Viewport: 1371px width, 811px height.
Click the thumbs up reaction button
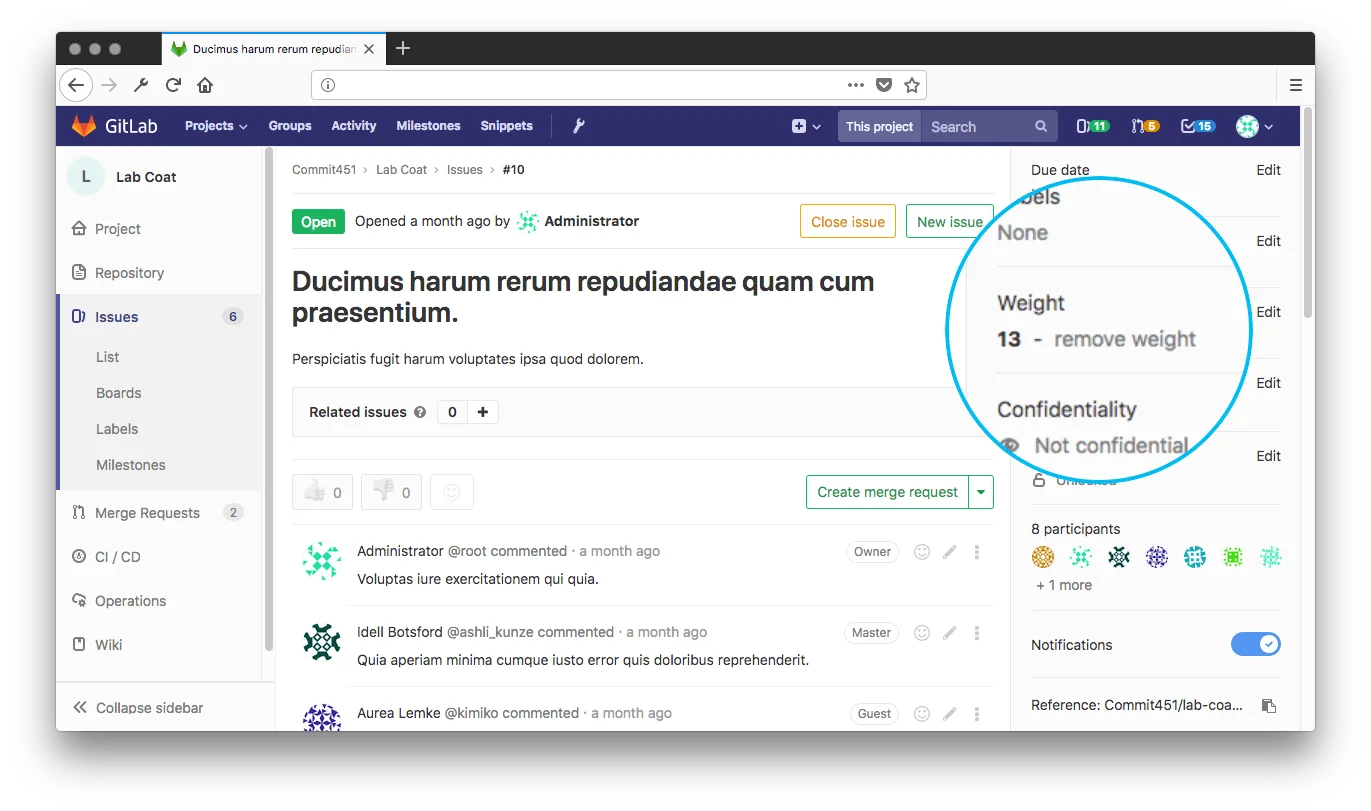tap(322, 492)
